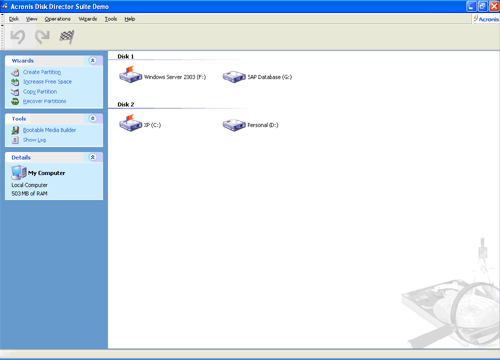Image resolution: width=500 pixels, height=360 pixels.
Task: Open the Help menu
Action: [x=130, y=19]
